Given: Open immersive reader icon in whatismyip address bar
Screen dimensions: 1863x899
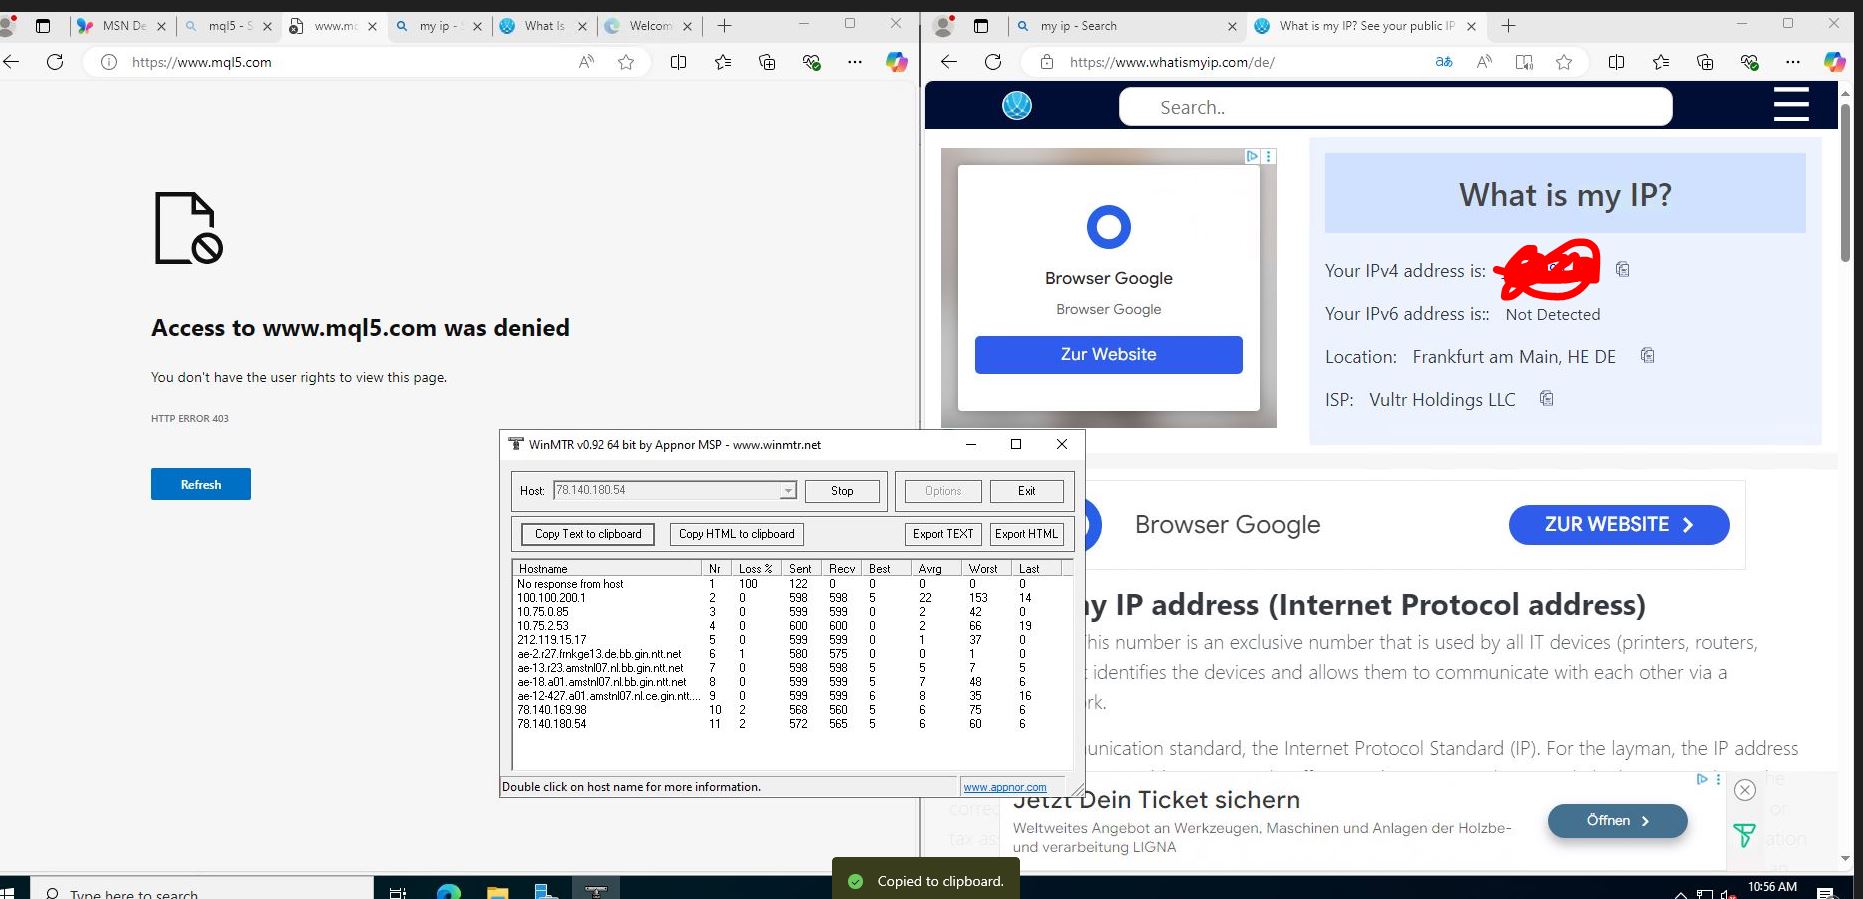Looking at the screenshot, I should [1524, 62].
